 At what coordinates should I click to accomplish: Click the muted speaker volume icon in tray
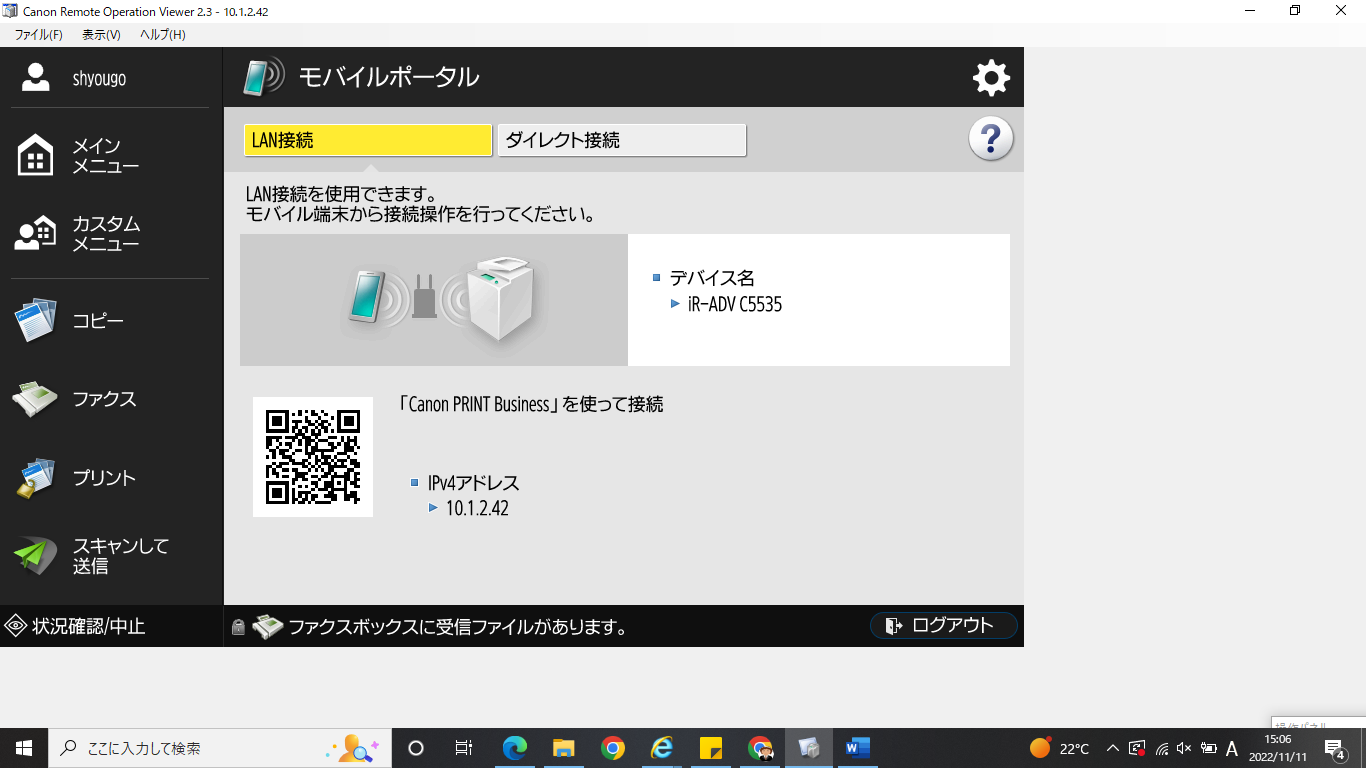[x=1185, y=748]
